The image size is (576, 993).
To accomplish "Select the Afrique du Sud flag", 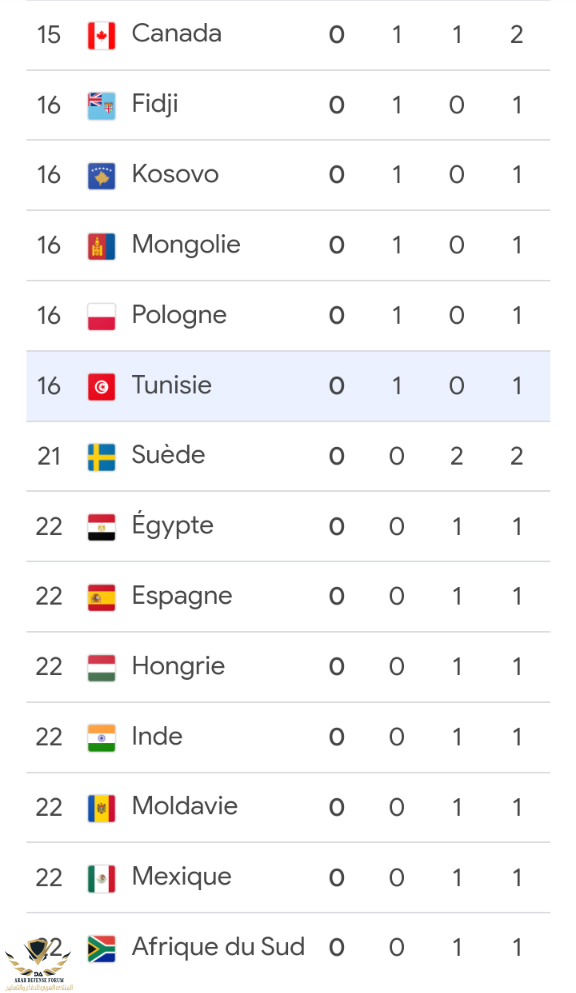I will click(101, 949).
